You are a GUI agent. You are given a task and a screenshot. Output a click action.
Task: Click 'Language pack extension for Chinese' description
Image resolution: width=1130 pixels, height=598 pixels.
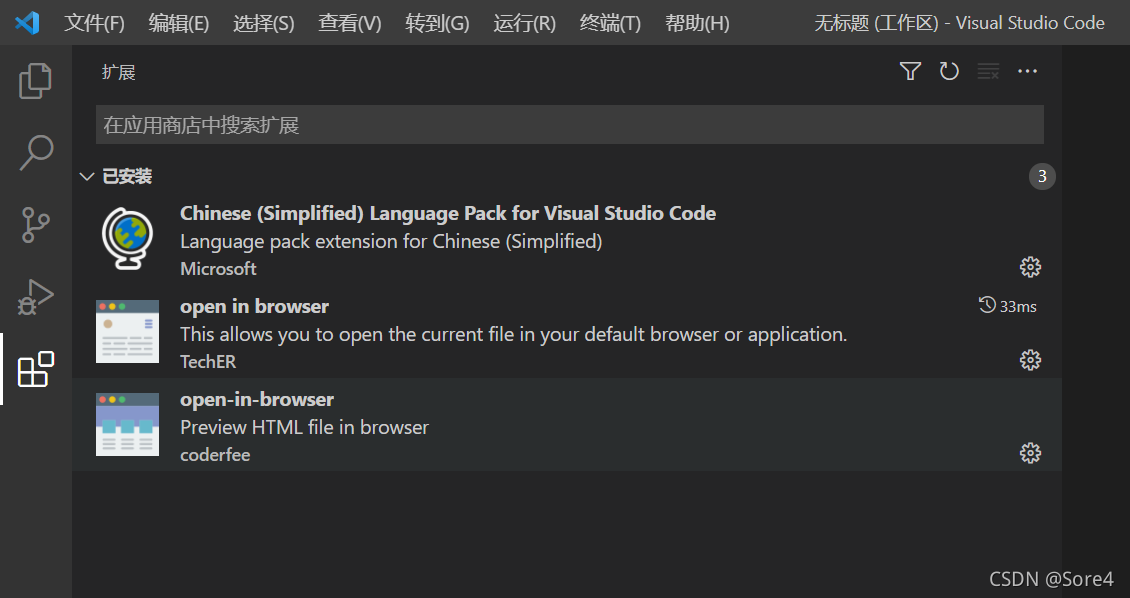click(391, 241)
